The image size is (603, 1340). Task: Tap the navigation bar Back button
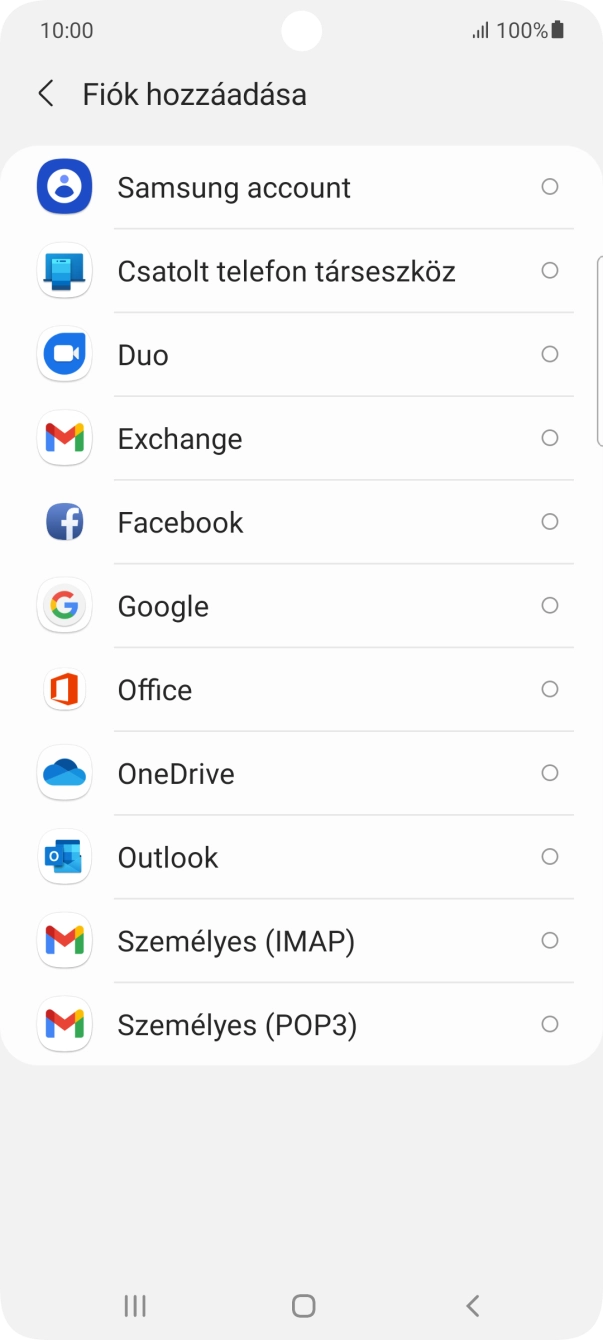471,1305
